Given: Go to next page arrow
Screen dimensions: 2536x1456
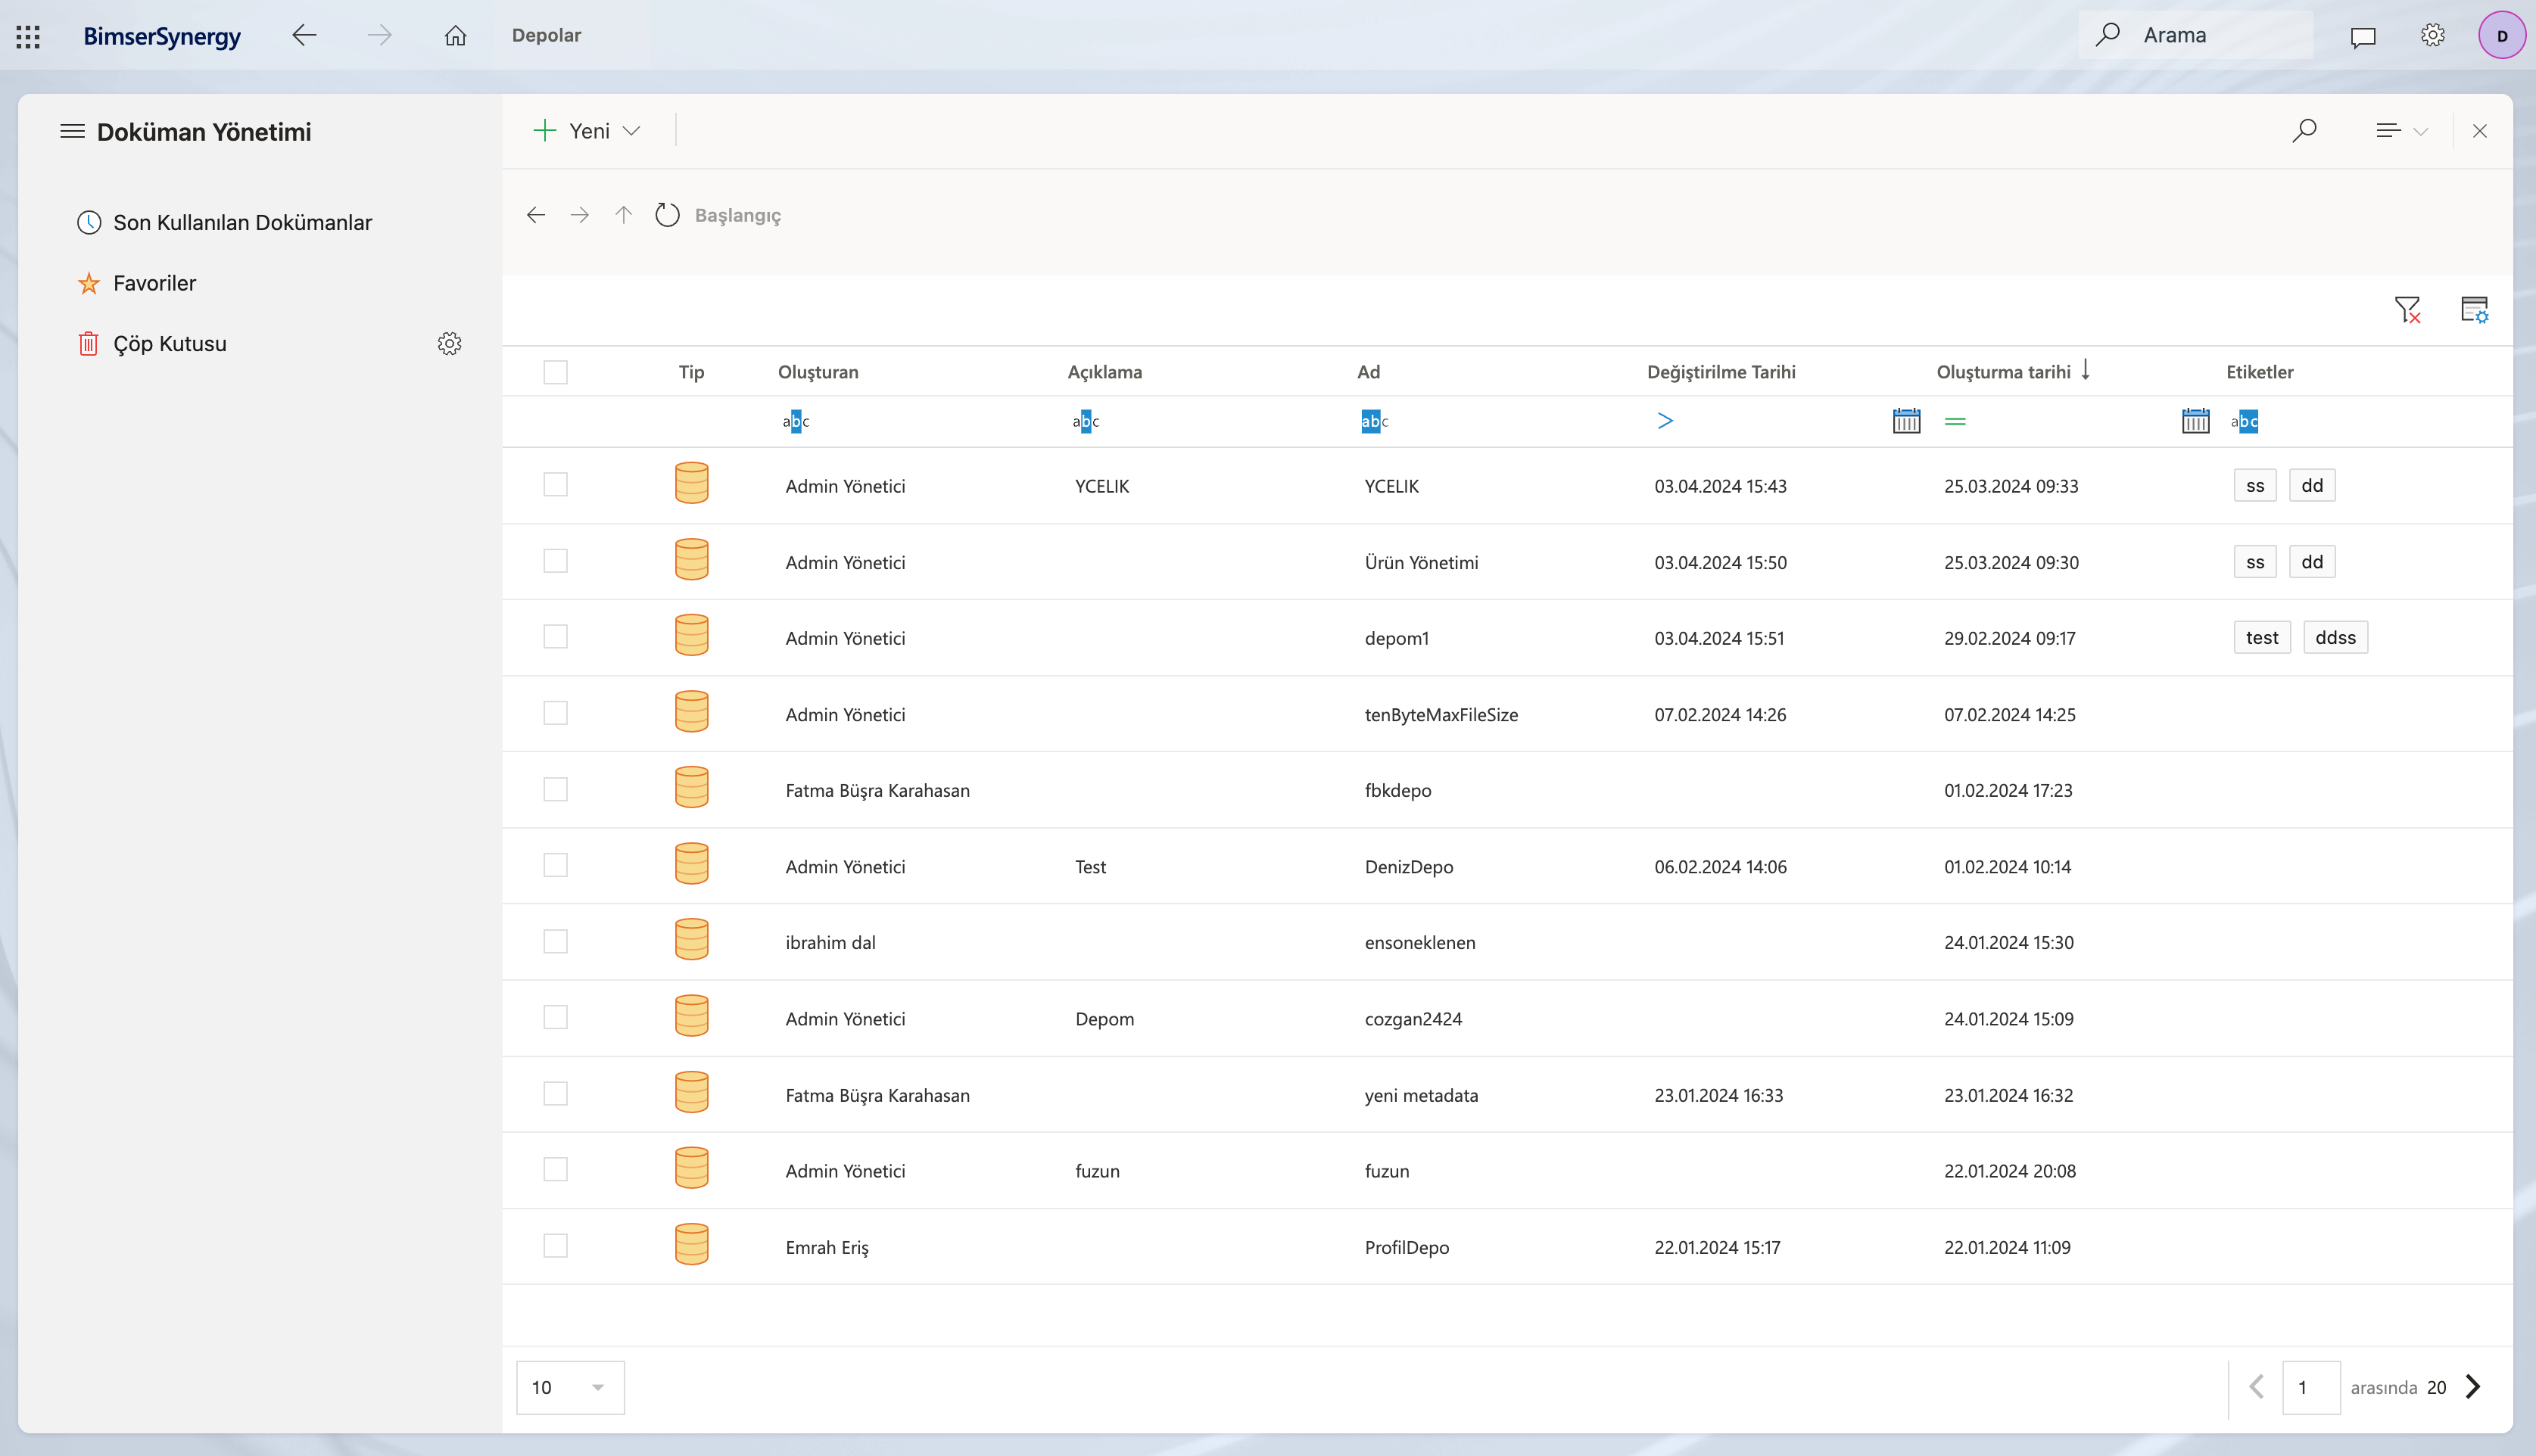Looking at the screenshot, I should tap(2473, 1387).
